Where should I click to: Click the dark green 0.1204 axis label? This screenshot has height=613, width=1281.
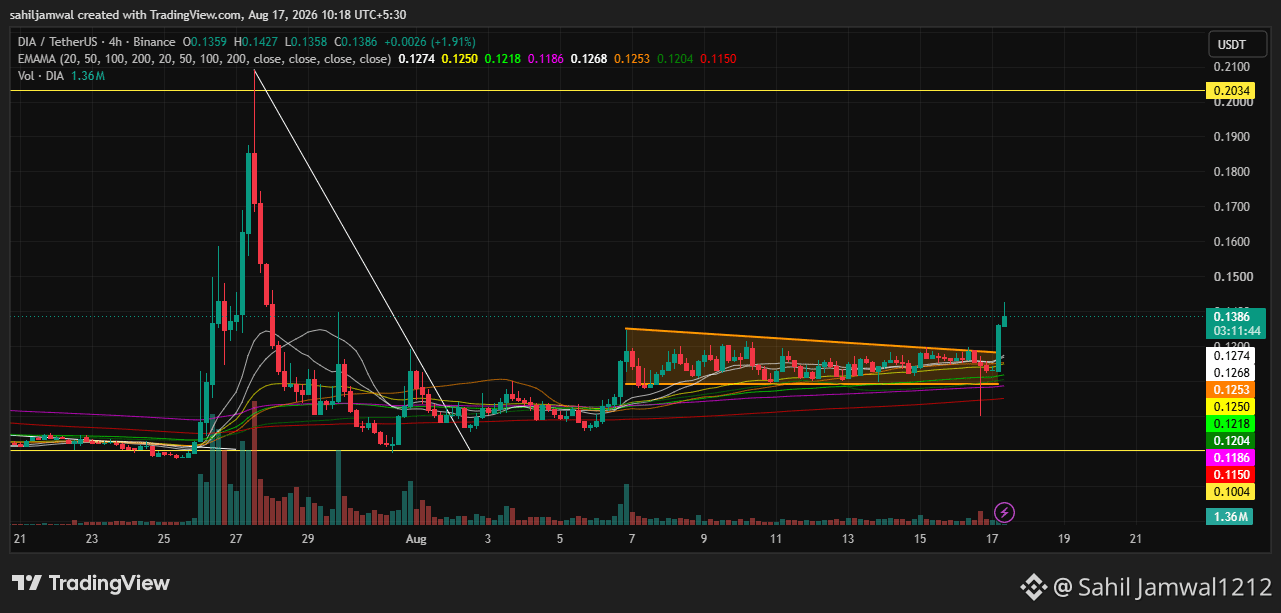pos(1229,440)
